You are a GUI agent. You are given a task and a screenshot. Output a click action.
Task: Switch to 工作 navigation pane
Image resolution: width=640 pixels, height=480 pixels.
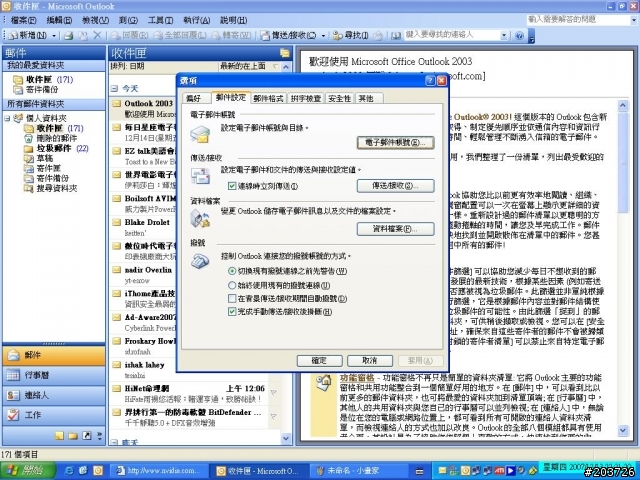tap(54, 415)
